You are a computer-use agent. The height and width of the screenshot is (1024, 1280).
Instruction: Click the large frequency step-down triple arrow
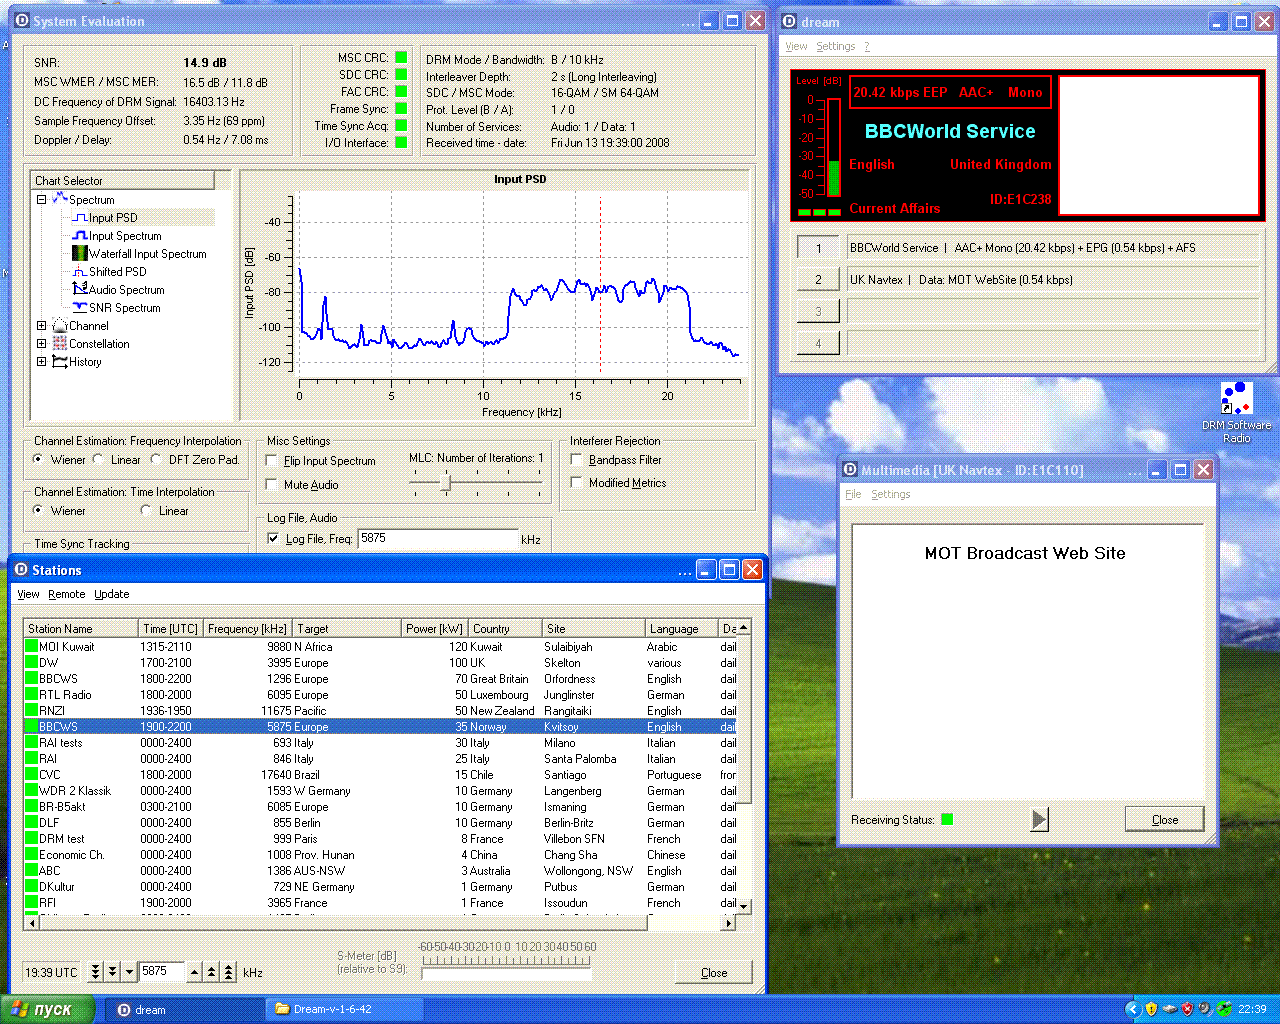point(96,972)
